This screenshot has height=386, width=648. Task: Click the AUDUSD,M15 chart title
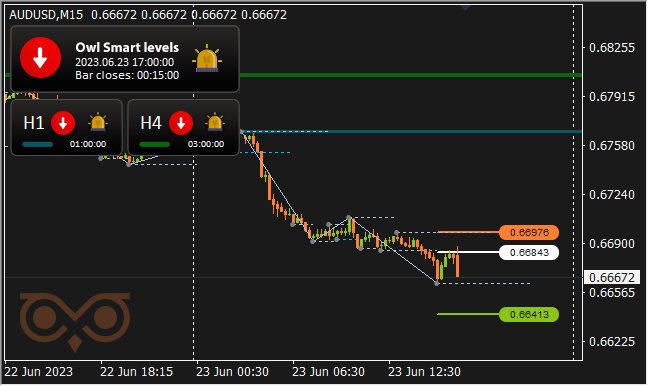point(46,15)
